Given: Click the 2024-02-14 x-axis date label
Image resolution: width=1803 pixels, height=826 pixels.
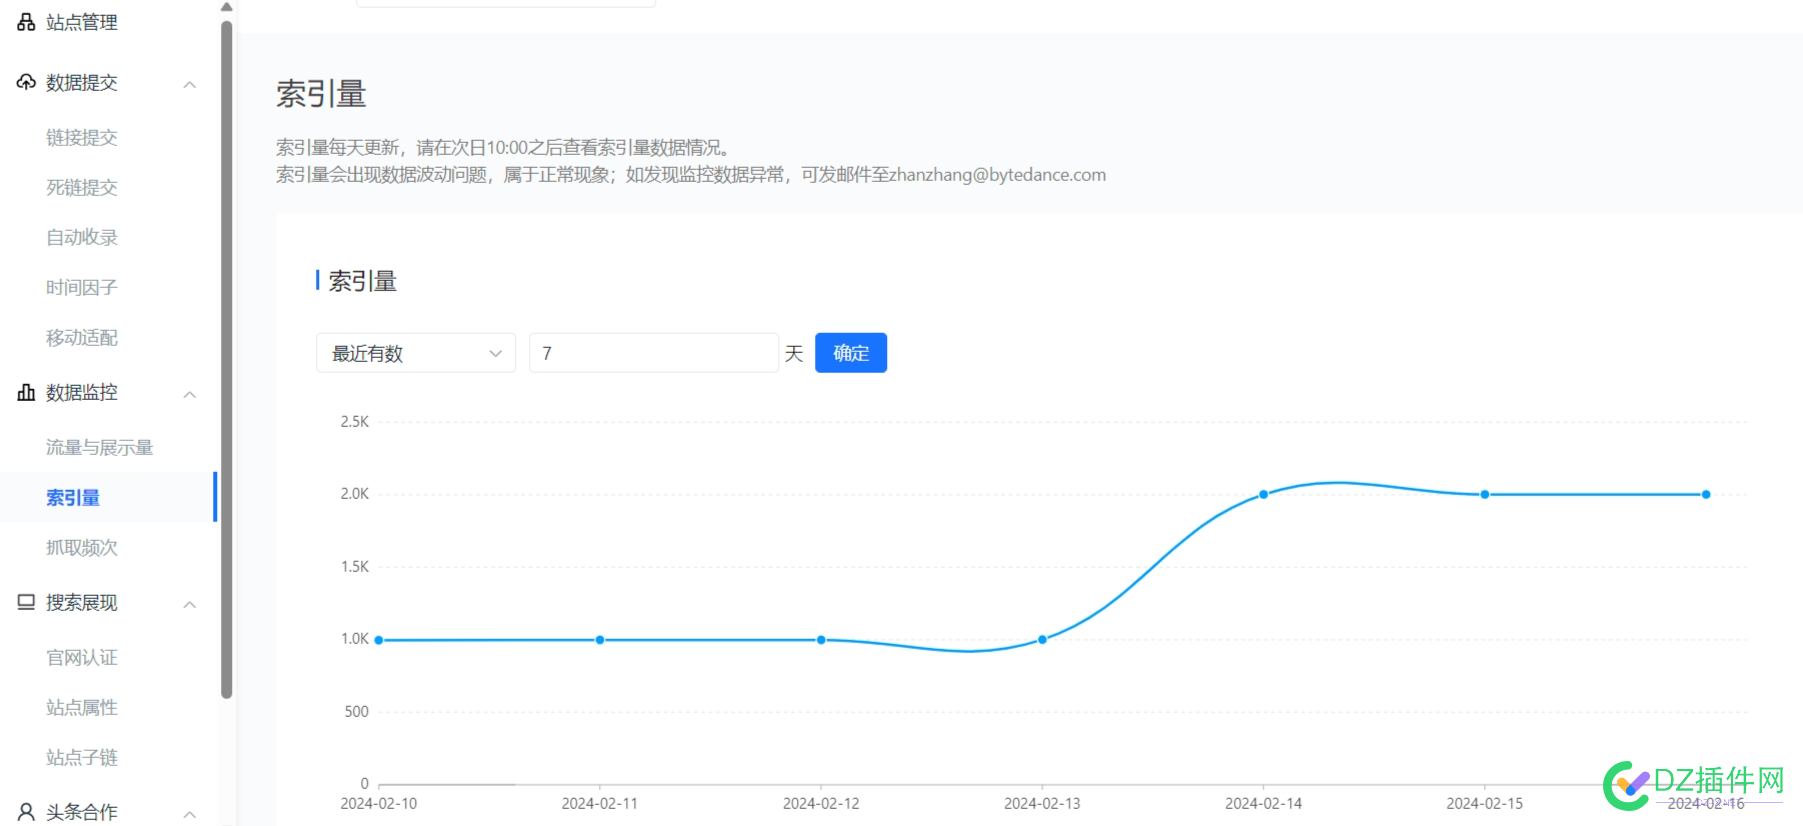Looking at the screenshot, I should (x=1264, y=804).
